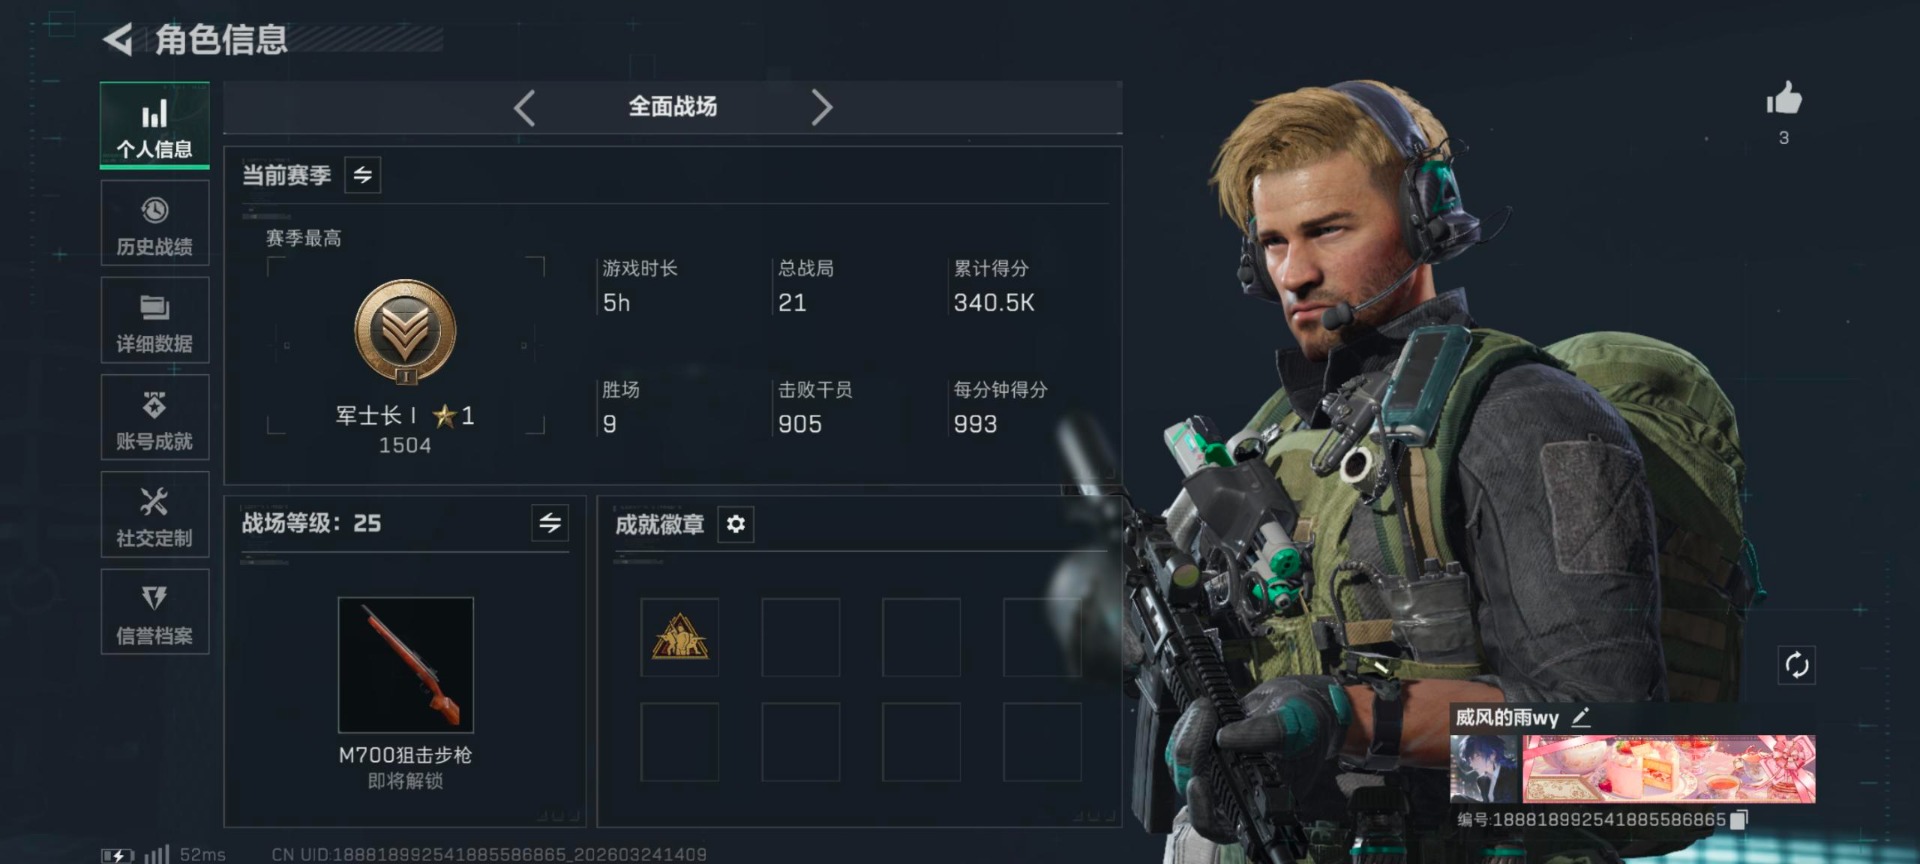Switch to previous game mode arrow

coord(525,107)
